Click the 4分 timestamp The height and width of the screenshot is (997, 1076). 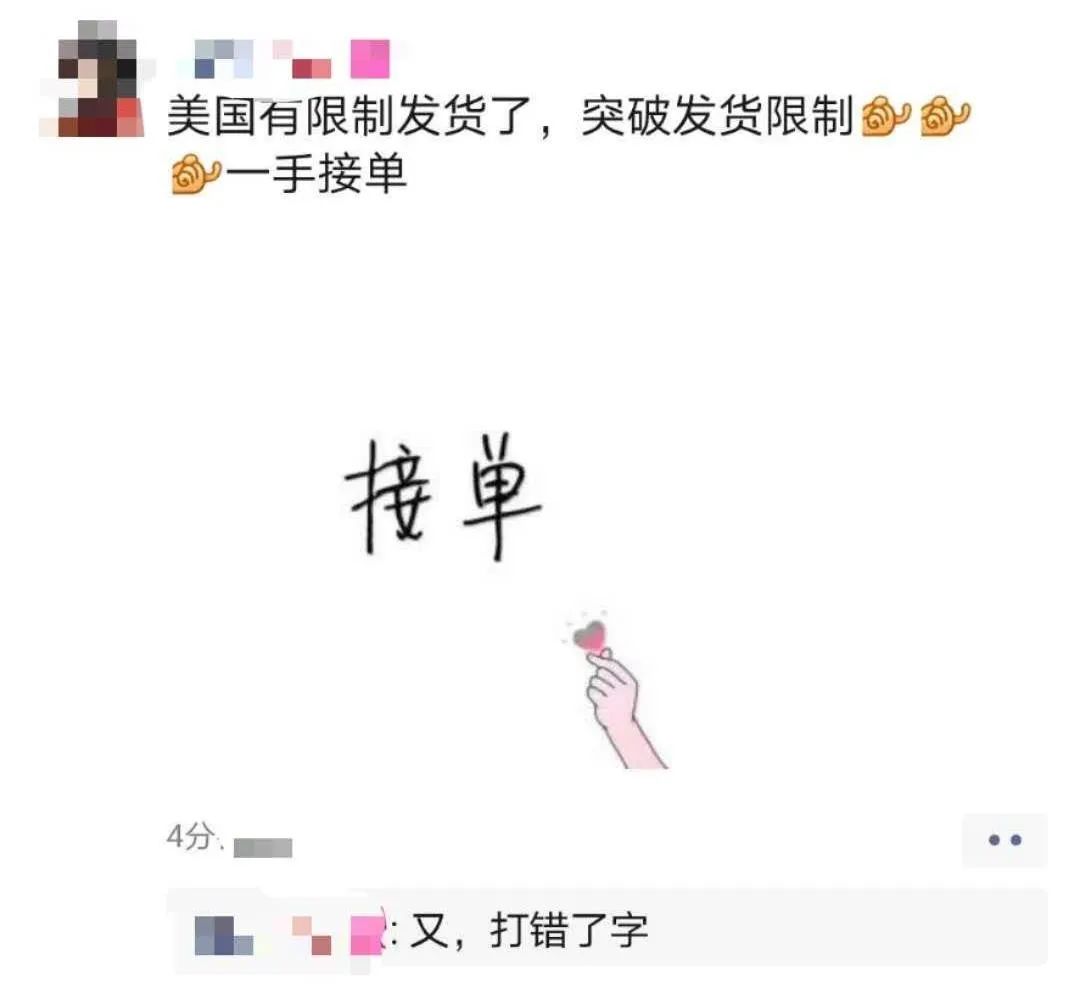click(x=191, y=836)
